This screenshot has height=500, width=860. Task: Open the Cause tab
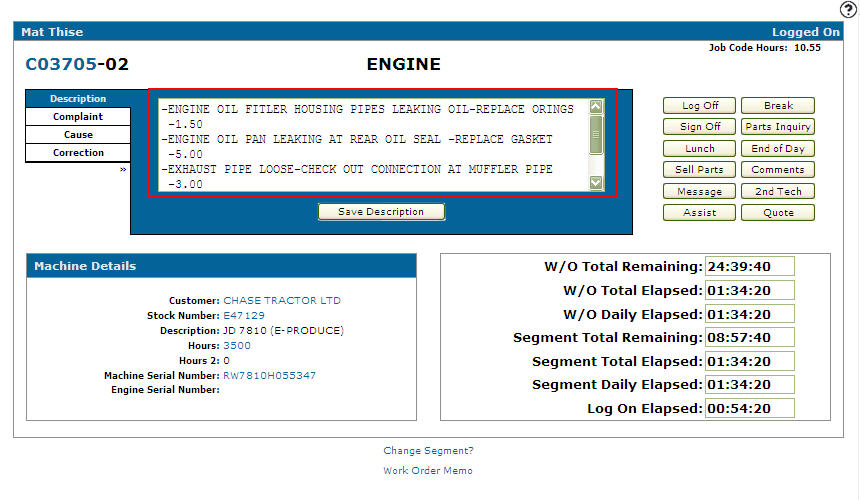78,135
